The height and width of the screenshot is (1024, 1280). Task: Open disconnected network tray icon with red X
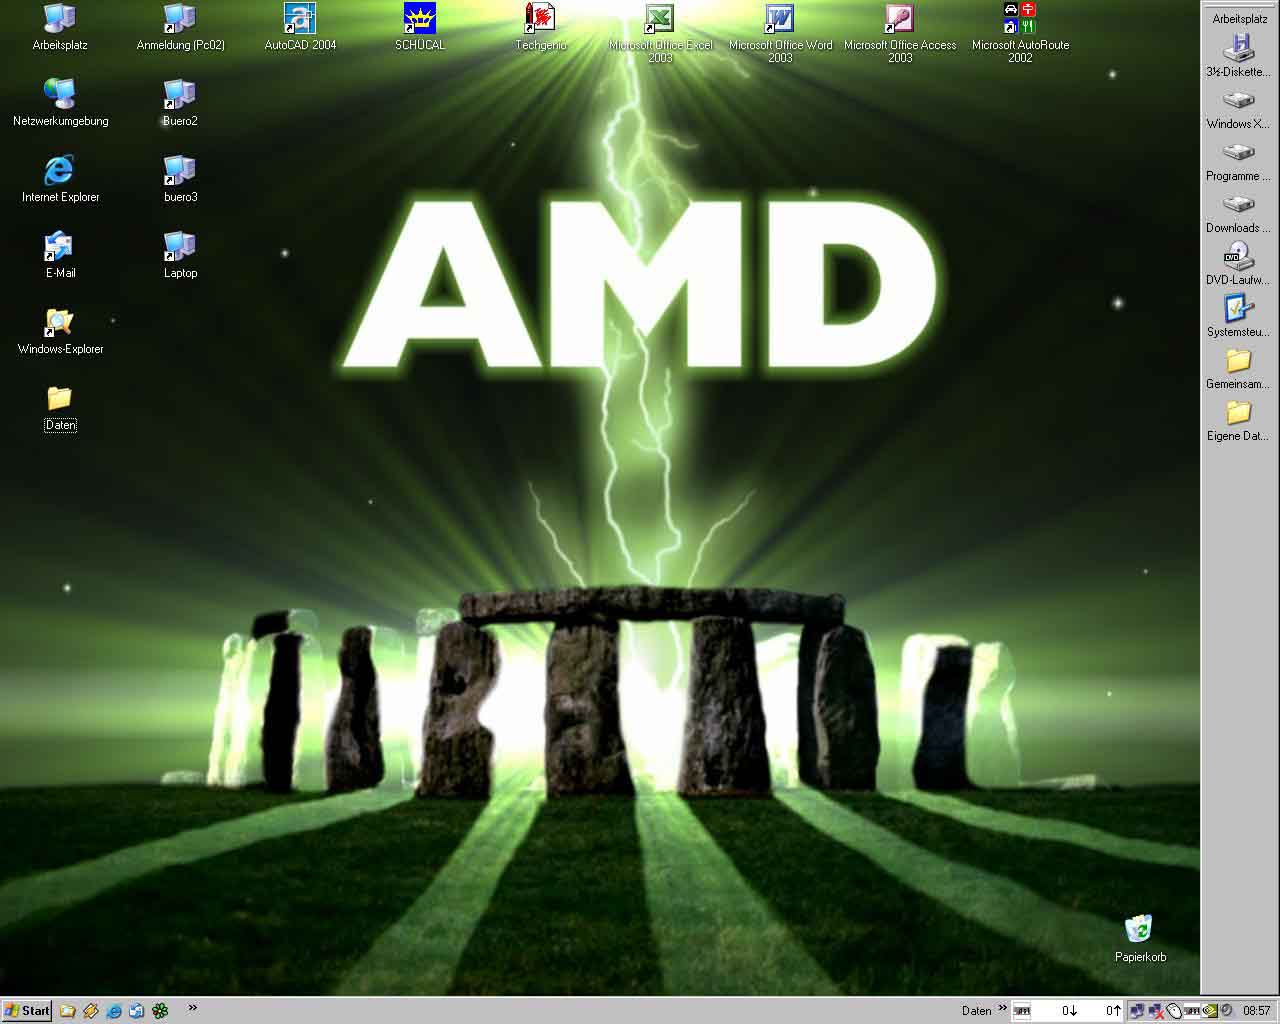[1156, 1011]
